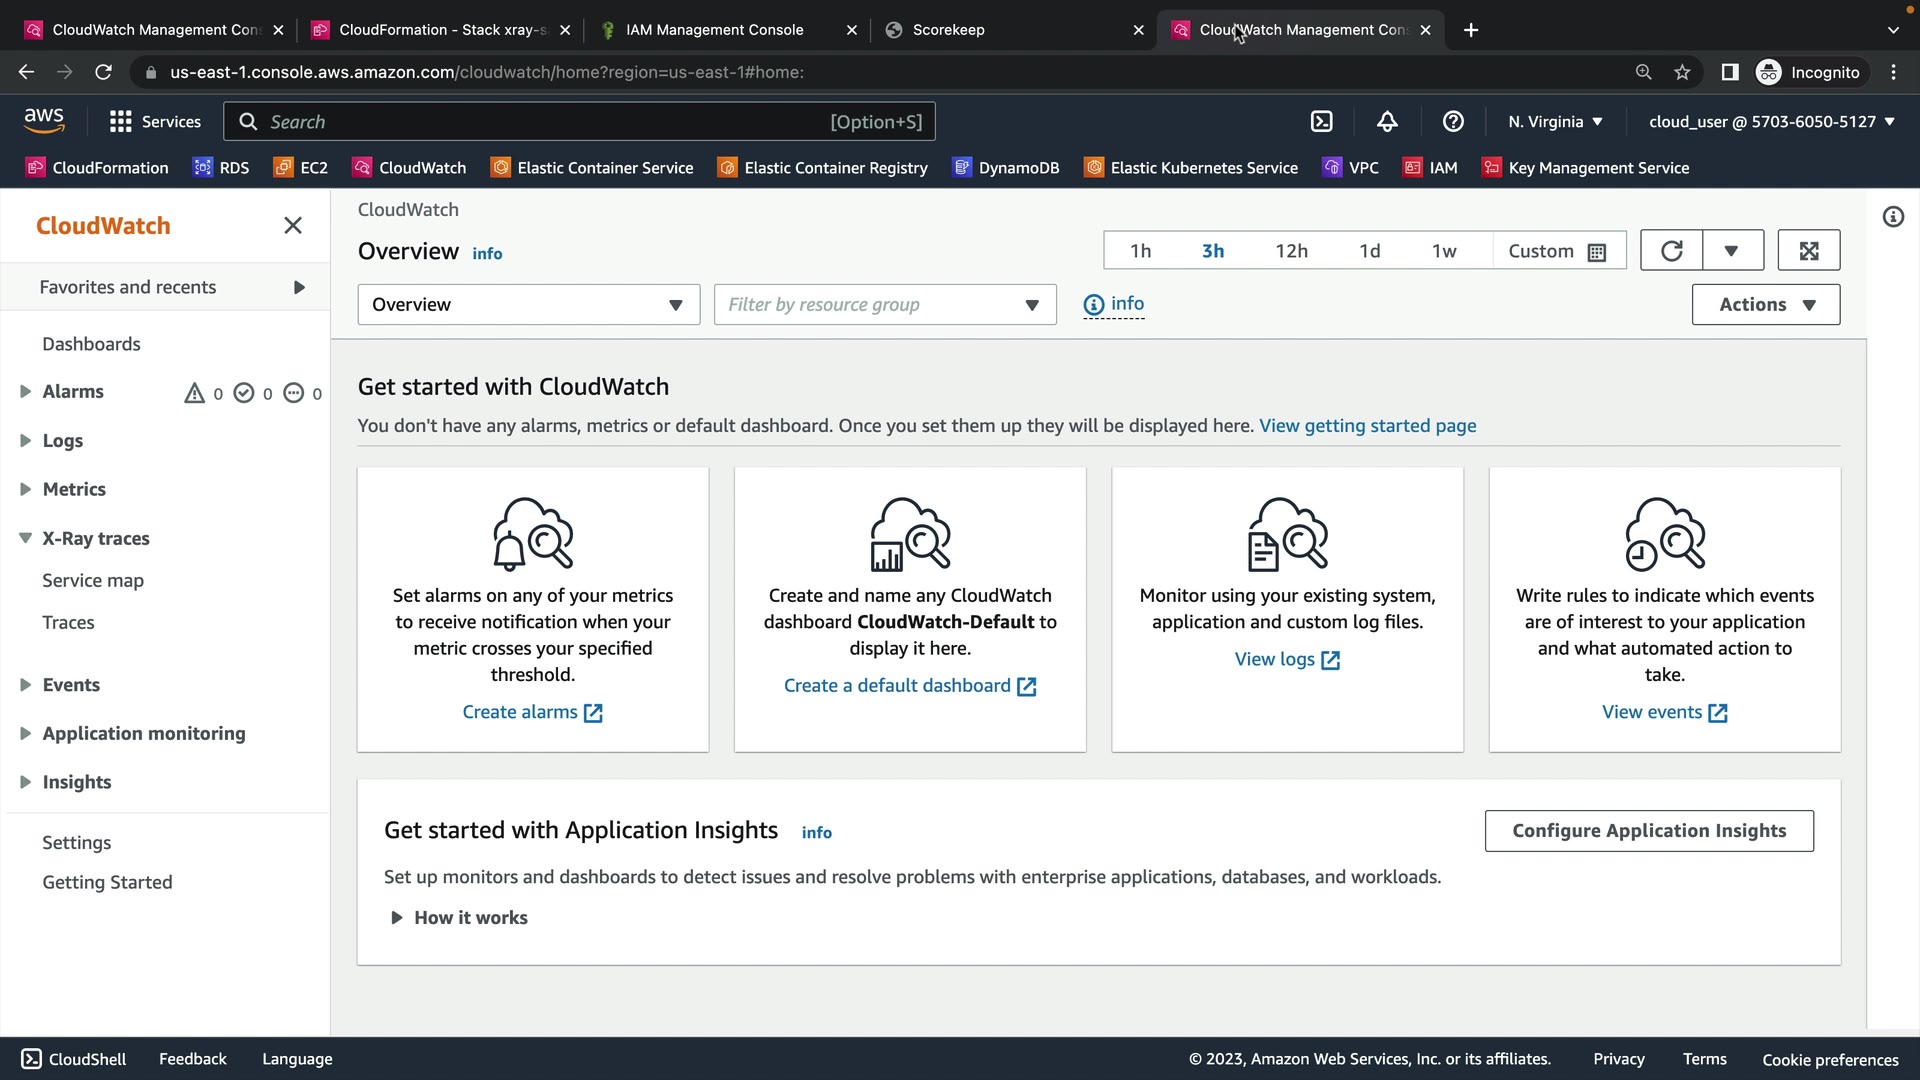Image resolution: width=1920 pixels, height=1080 pixels.
Task: Click the notifications bell icon
Action: pyautogui.click(x=1387, y=122)
